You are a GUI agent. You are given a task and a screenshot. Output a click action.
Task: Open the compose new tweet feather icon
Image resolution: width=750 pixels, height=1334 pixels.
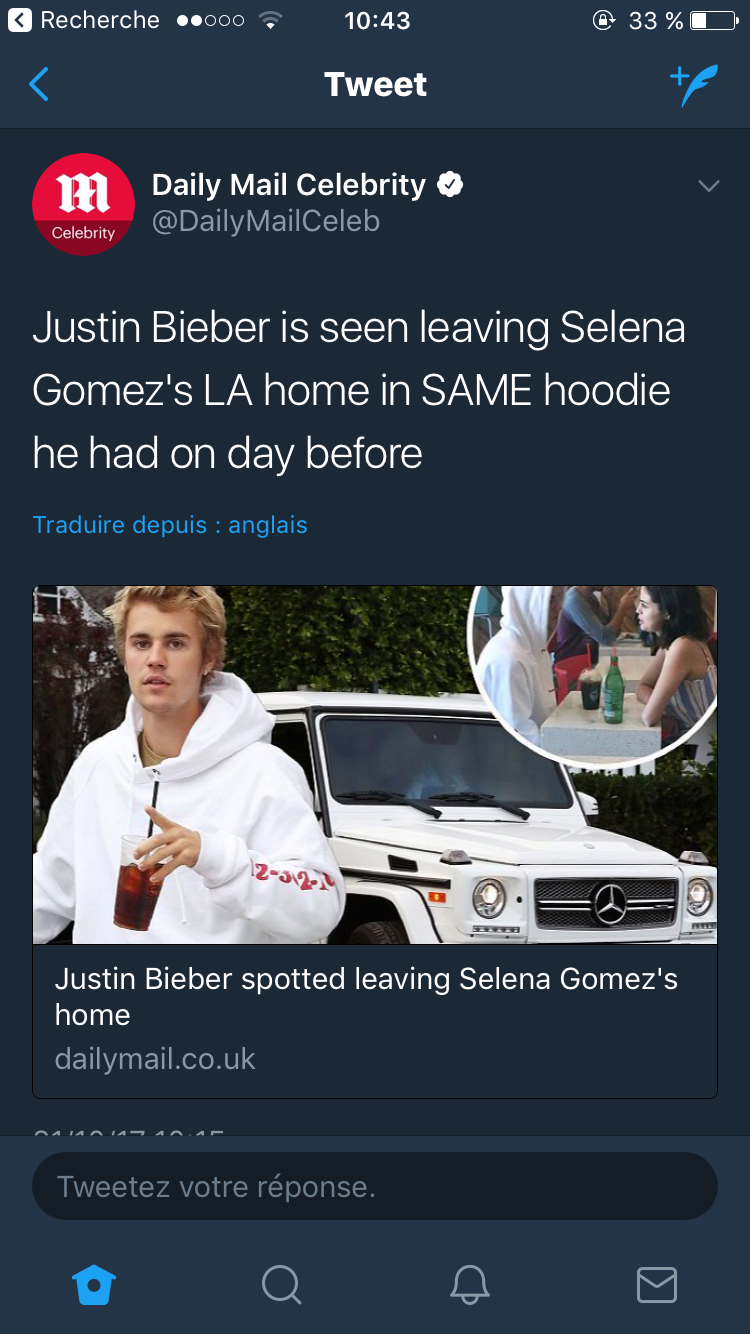(x=694, y=86)
